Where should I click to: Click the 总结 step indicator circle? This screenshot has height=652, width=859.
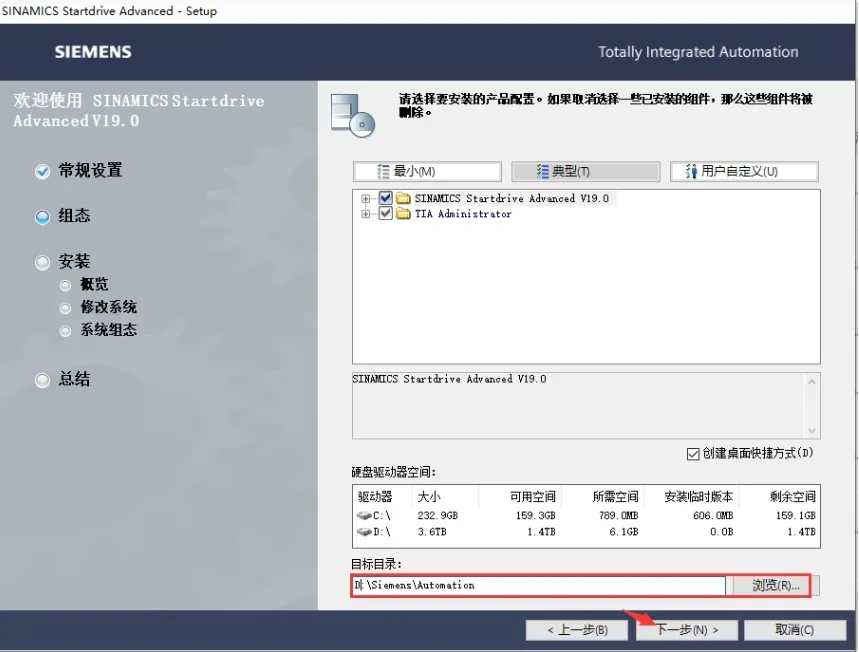tap(42, 380)
